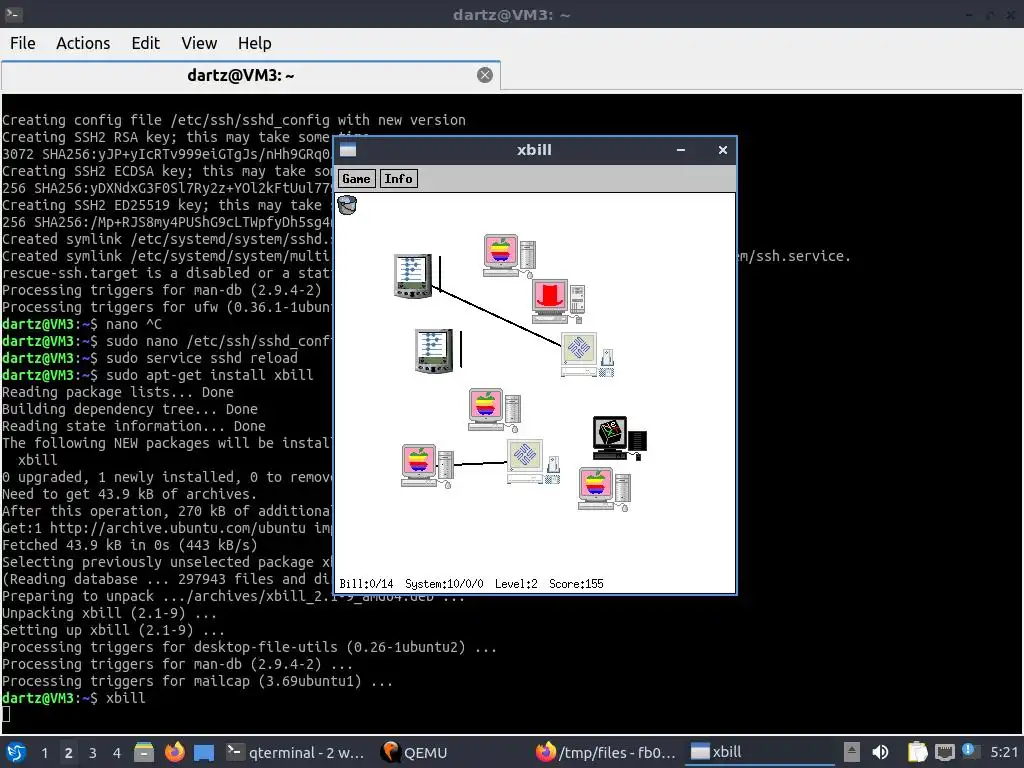Click the uncabled Apple Mac above the lower Sun workstation
Viewport: 1024px width, 768px height.
tap(494, 410)
